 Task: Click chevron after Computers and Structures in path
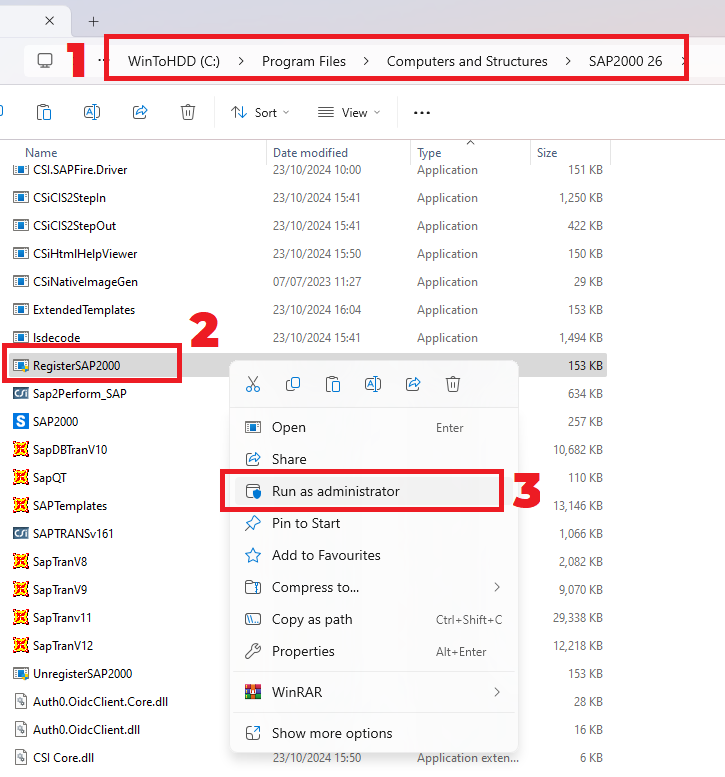[x=568, y=61]
